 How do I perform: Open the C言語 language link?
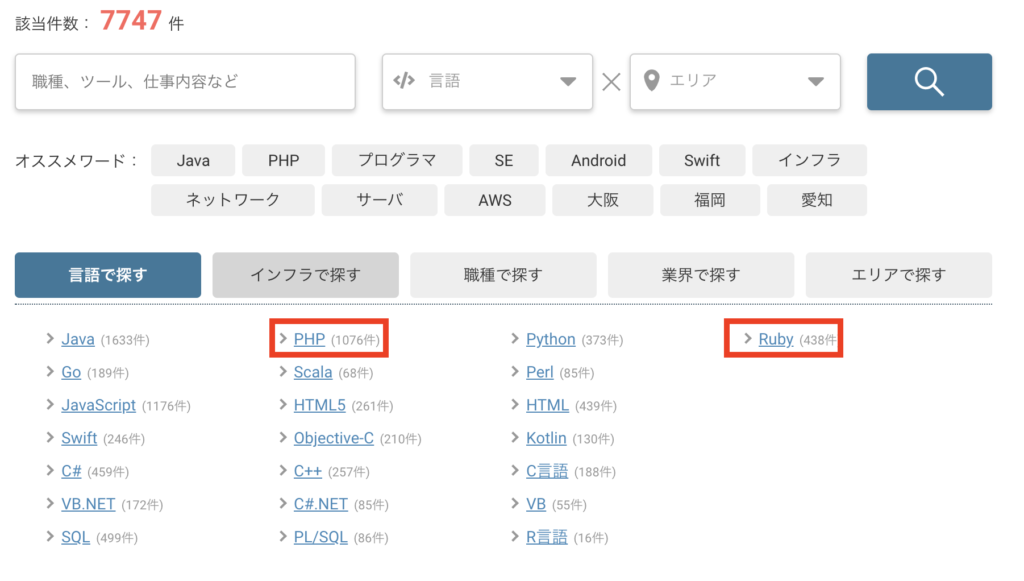click(x=547, y=471)
